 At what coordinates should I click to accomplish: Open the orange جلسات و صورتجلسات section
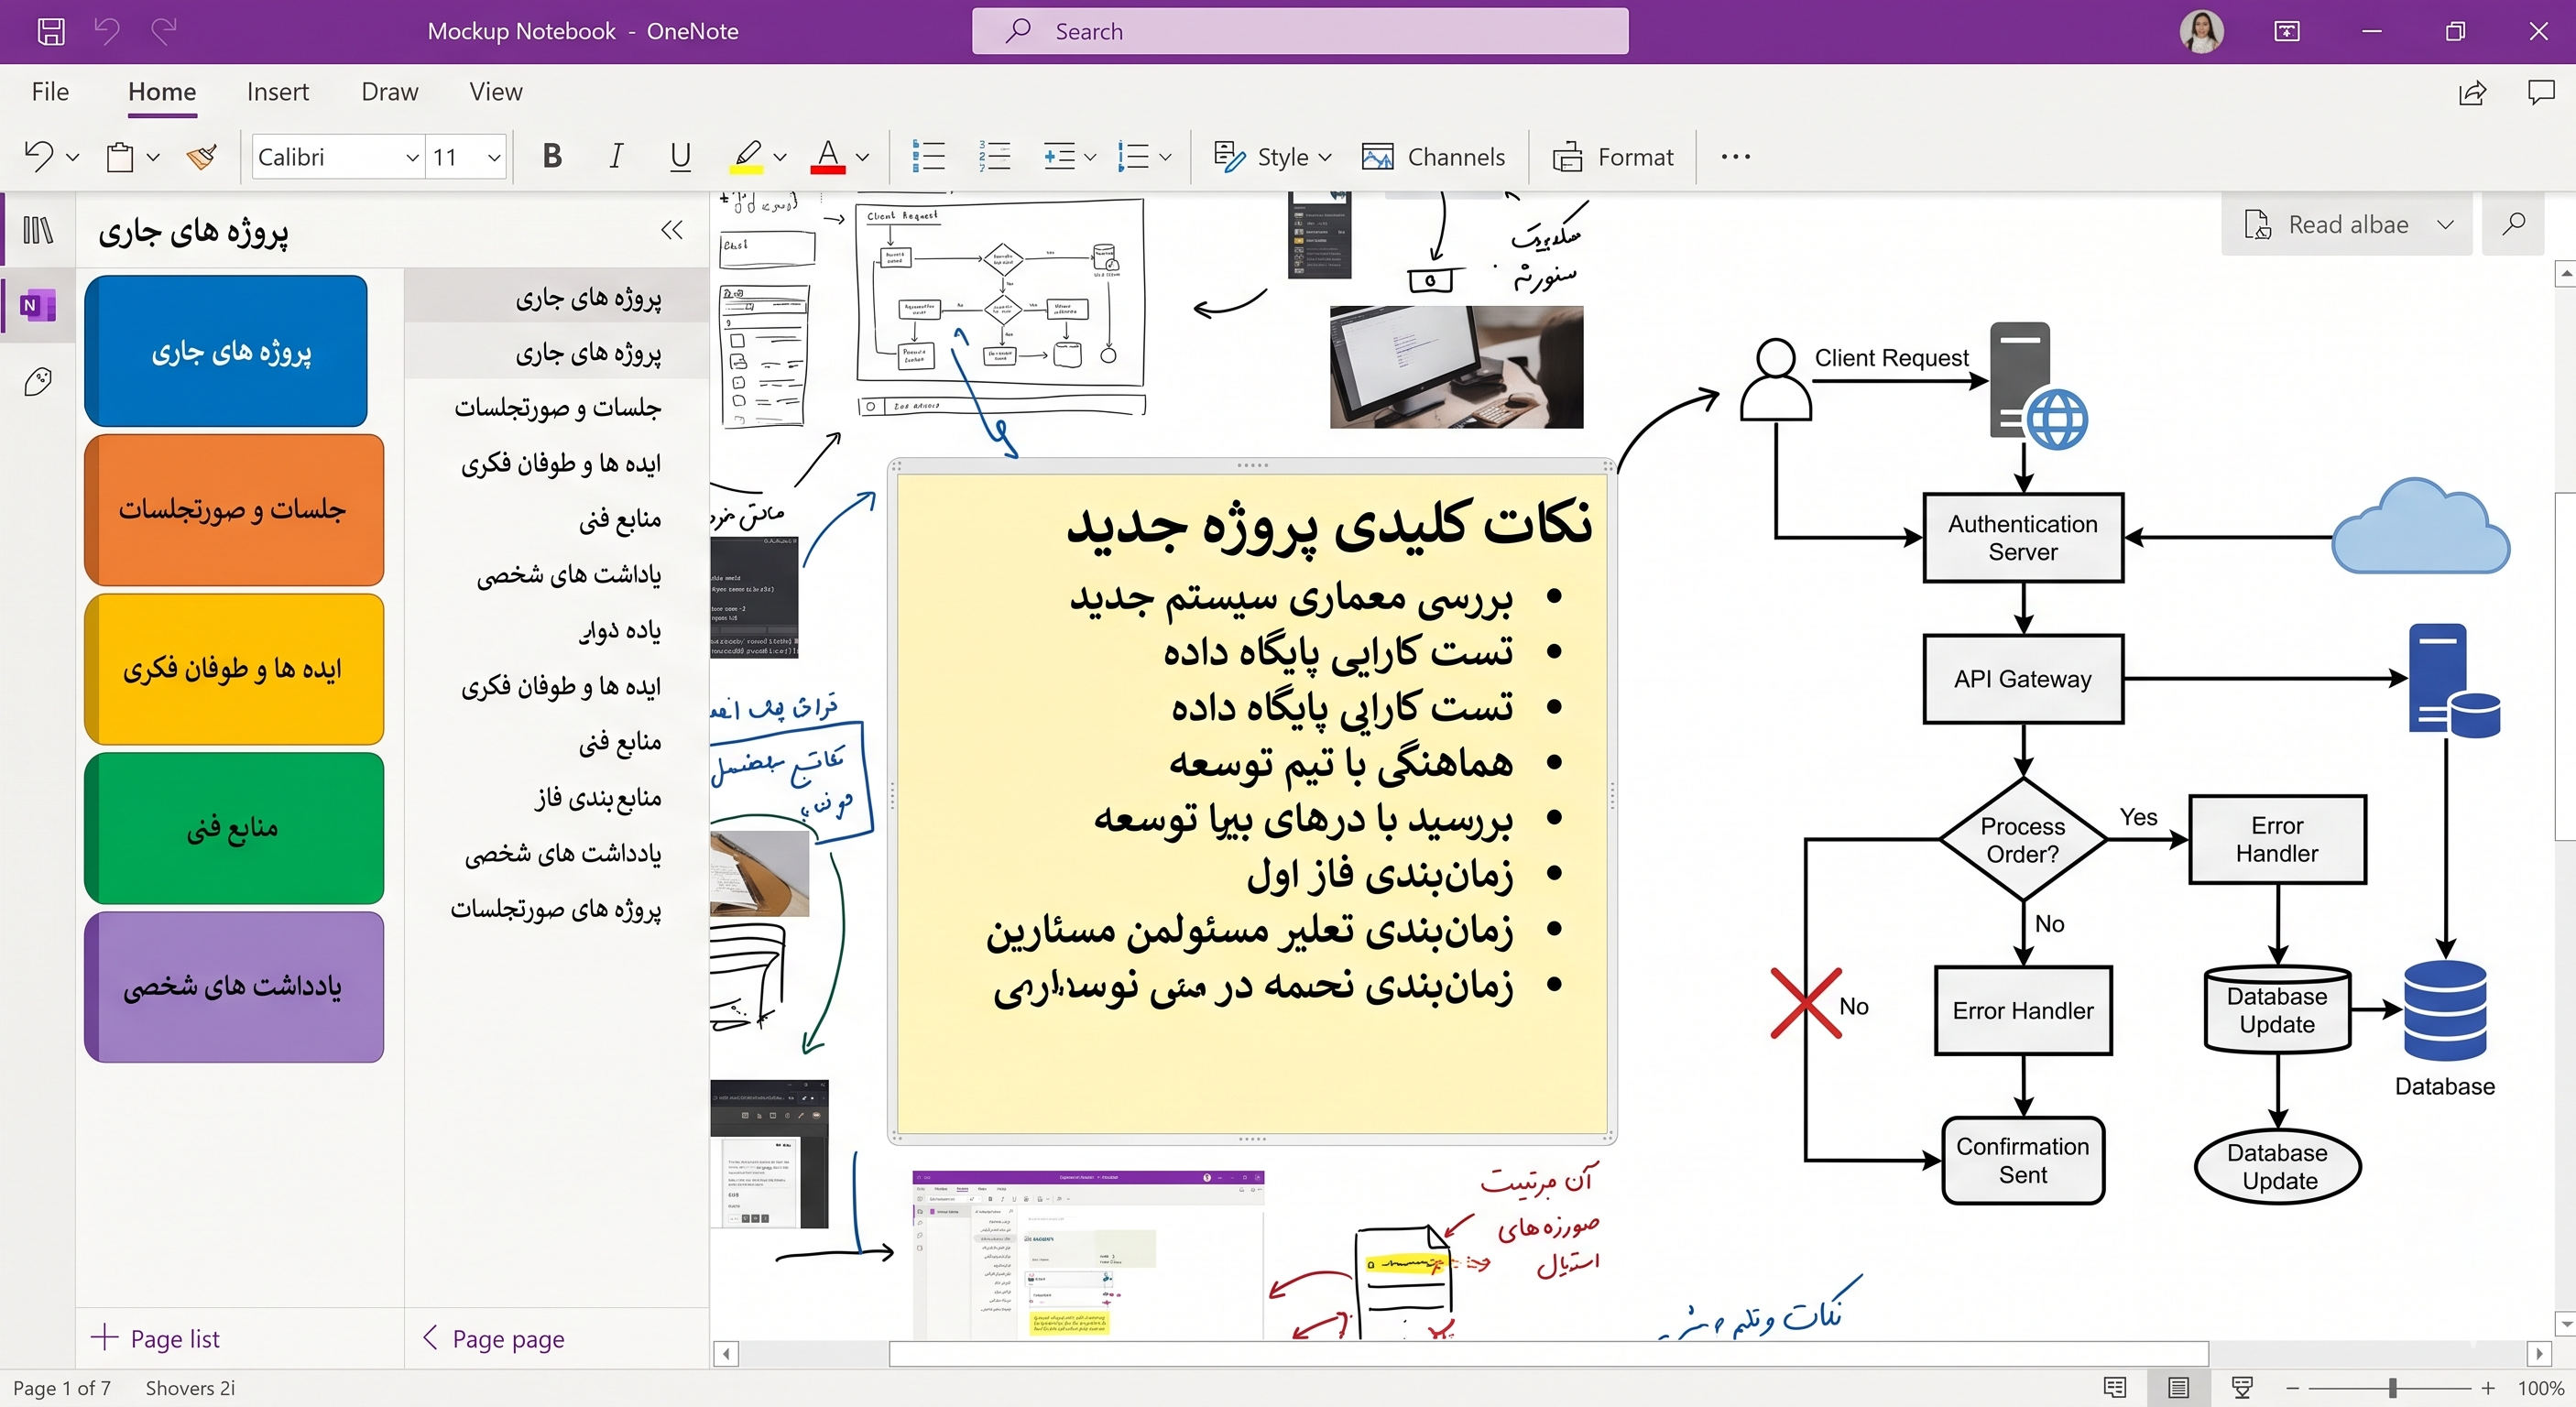point(234,510)
